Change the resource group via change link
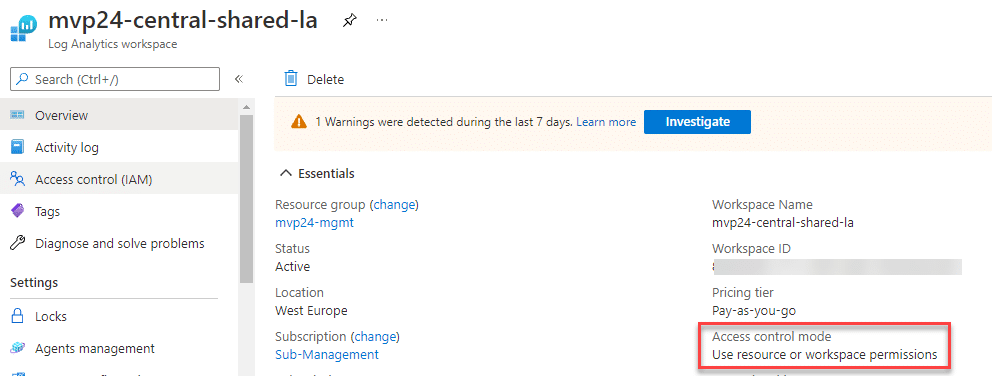Image resolution: width=992 pixels, height=376 pixels. (x=395, y=204)
